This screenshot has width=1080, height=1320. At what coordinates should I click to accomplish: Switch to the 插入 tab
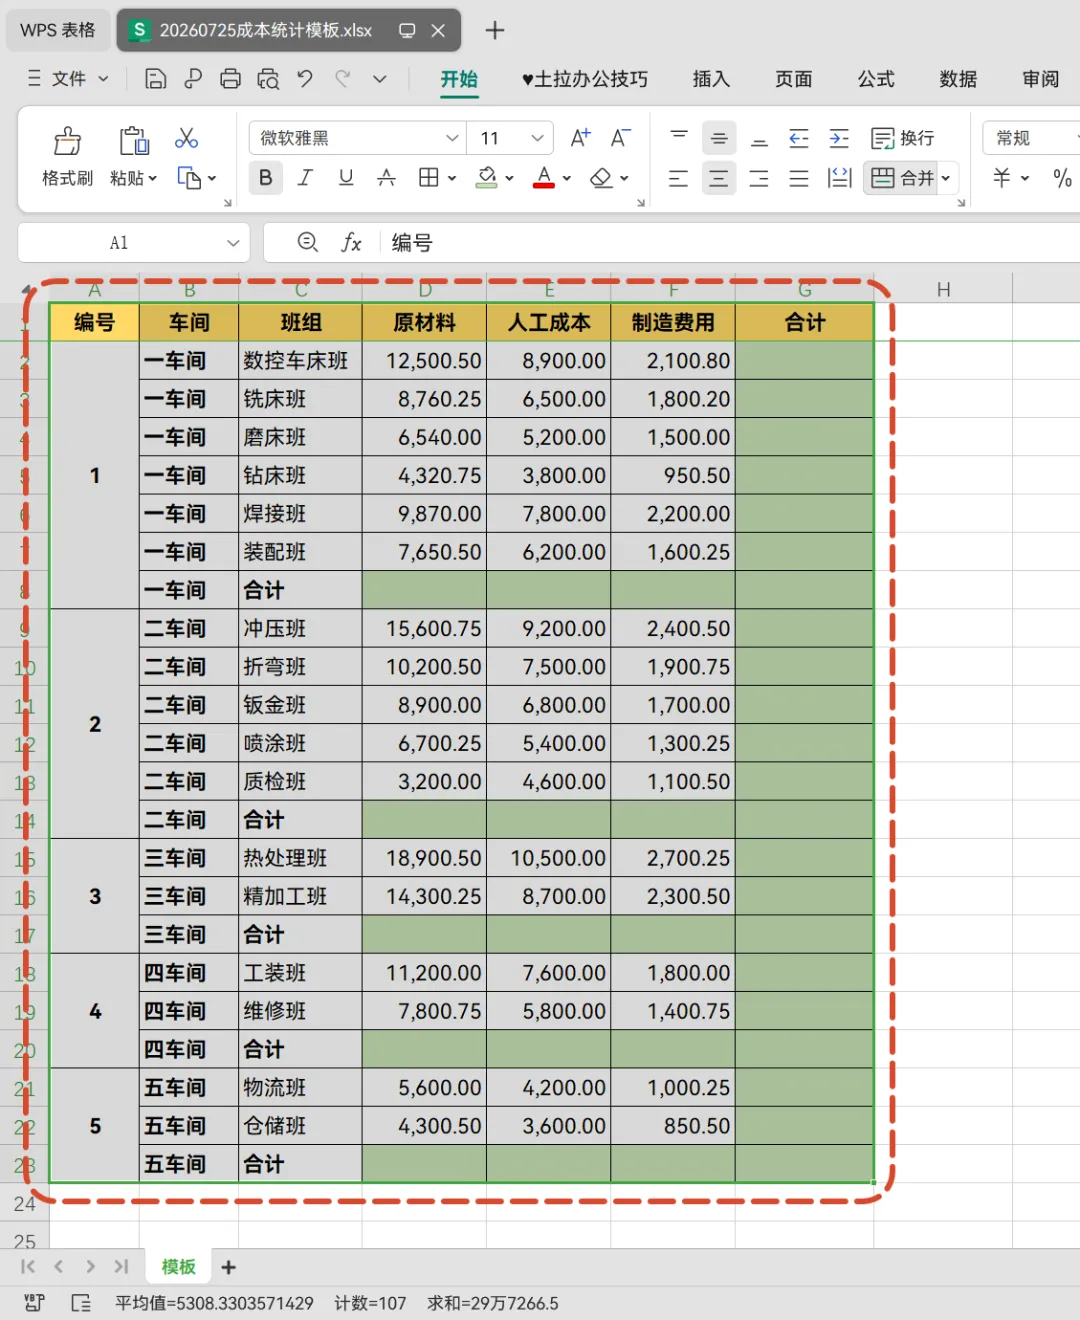711,79
